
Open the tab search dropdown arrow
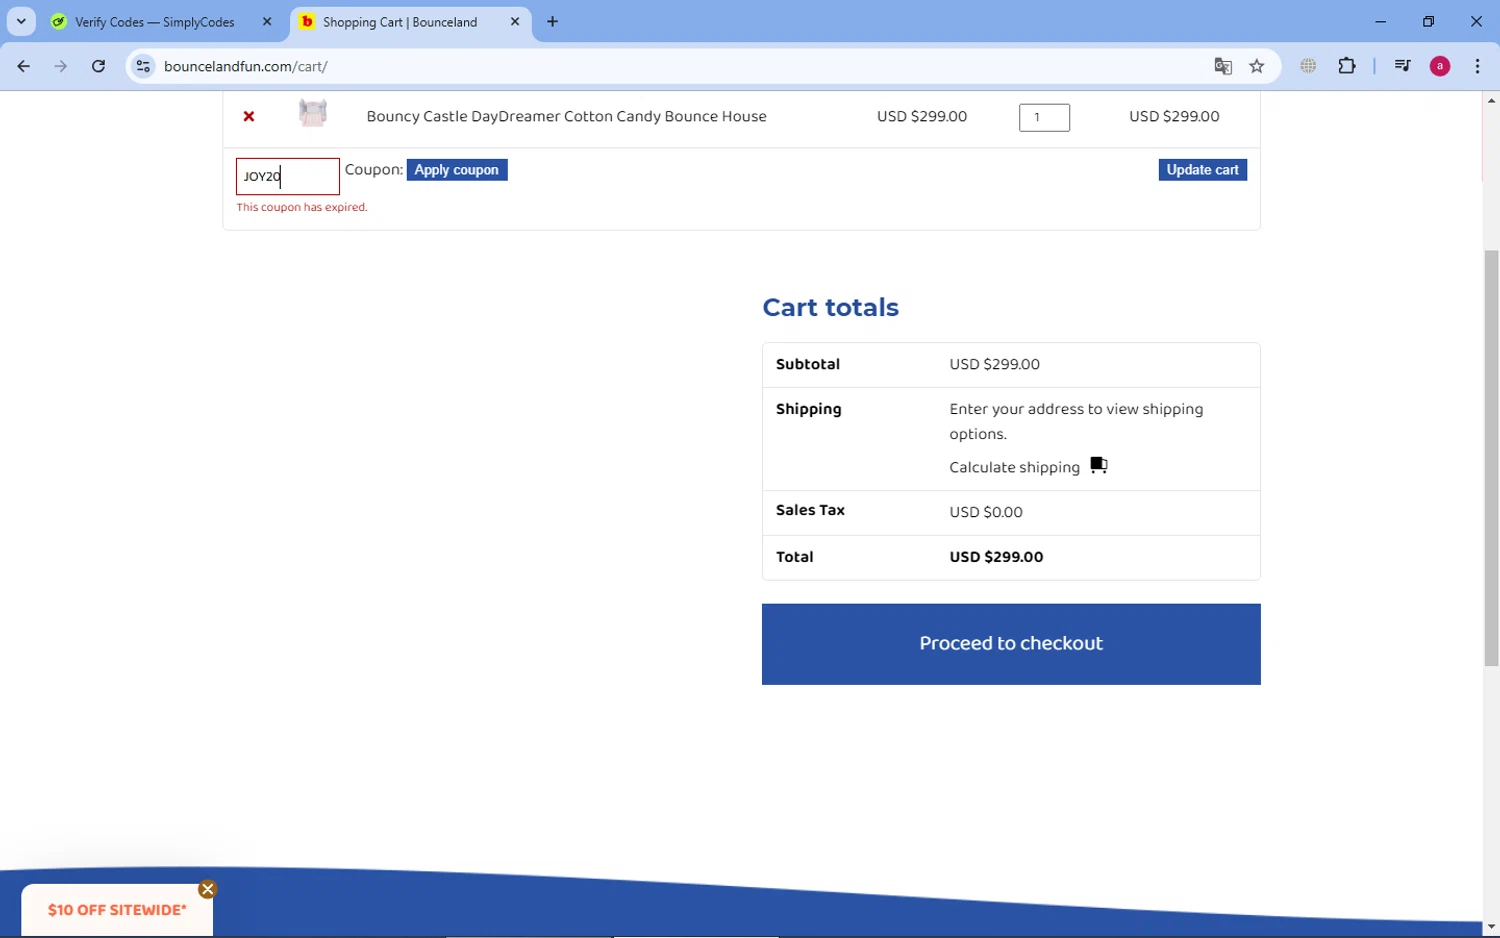pos(21,22)
